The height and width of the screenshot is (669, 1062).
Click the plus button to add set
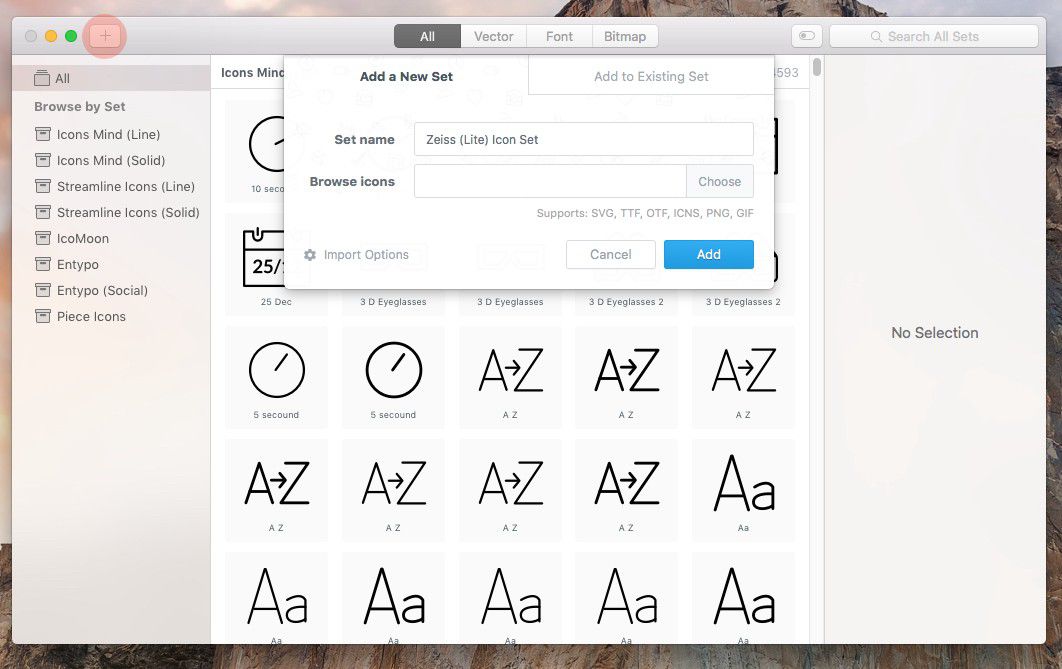tap(106, 37)
